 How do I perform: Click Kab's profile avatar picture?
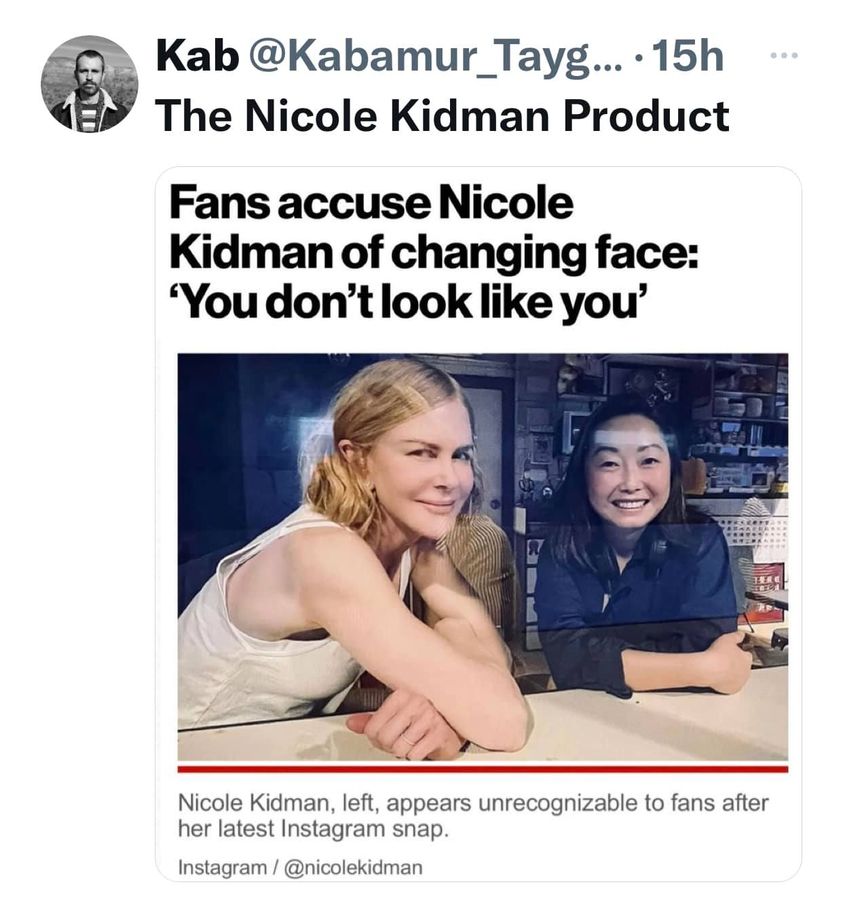(89, 83)
